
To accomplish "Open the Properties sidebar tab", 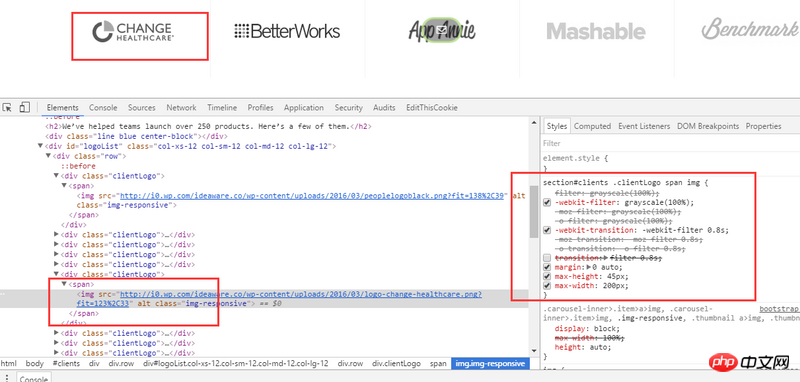I will coord(763,126).
